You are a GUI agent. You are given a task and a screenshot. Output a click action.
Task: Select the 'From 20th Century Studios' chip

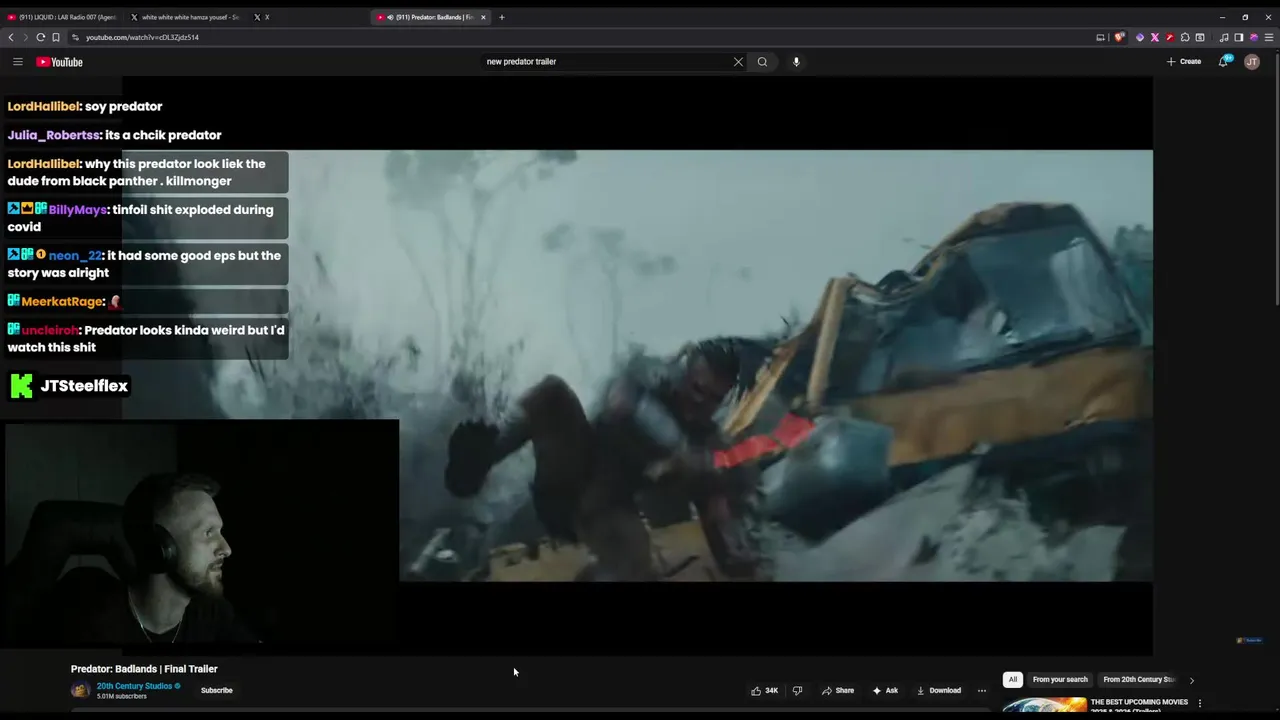point(1139,679)
